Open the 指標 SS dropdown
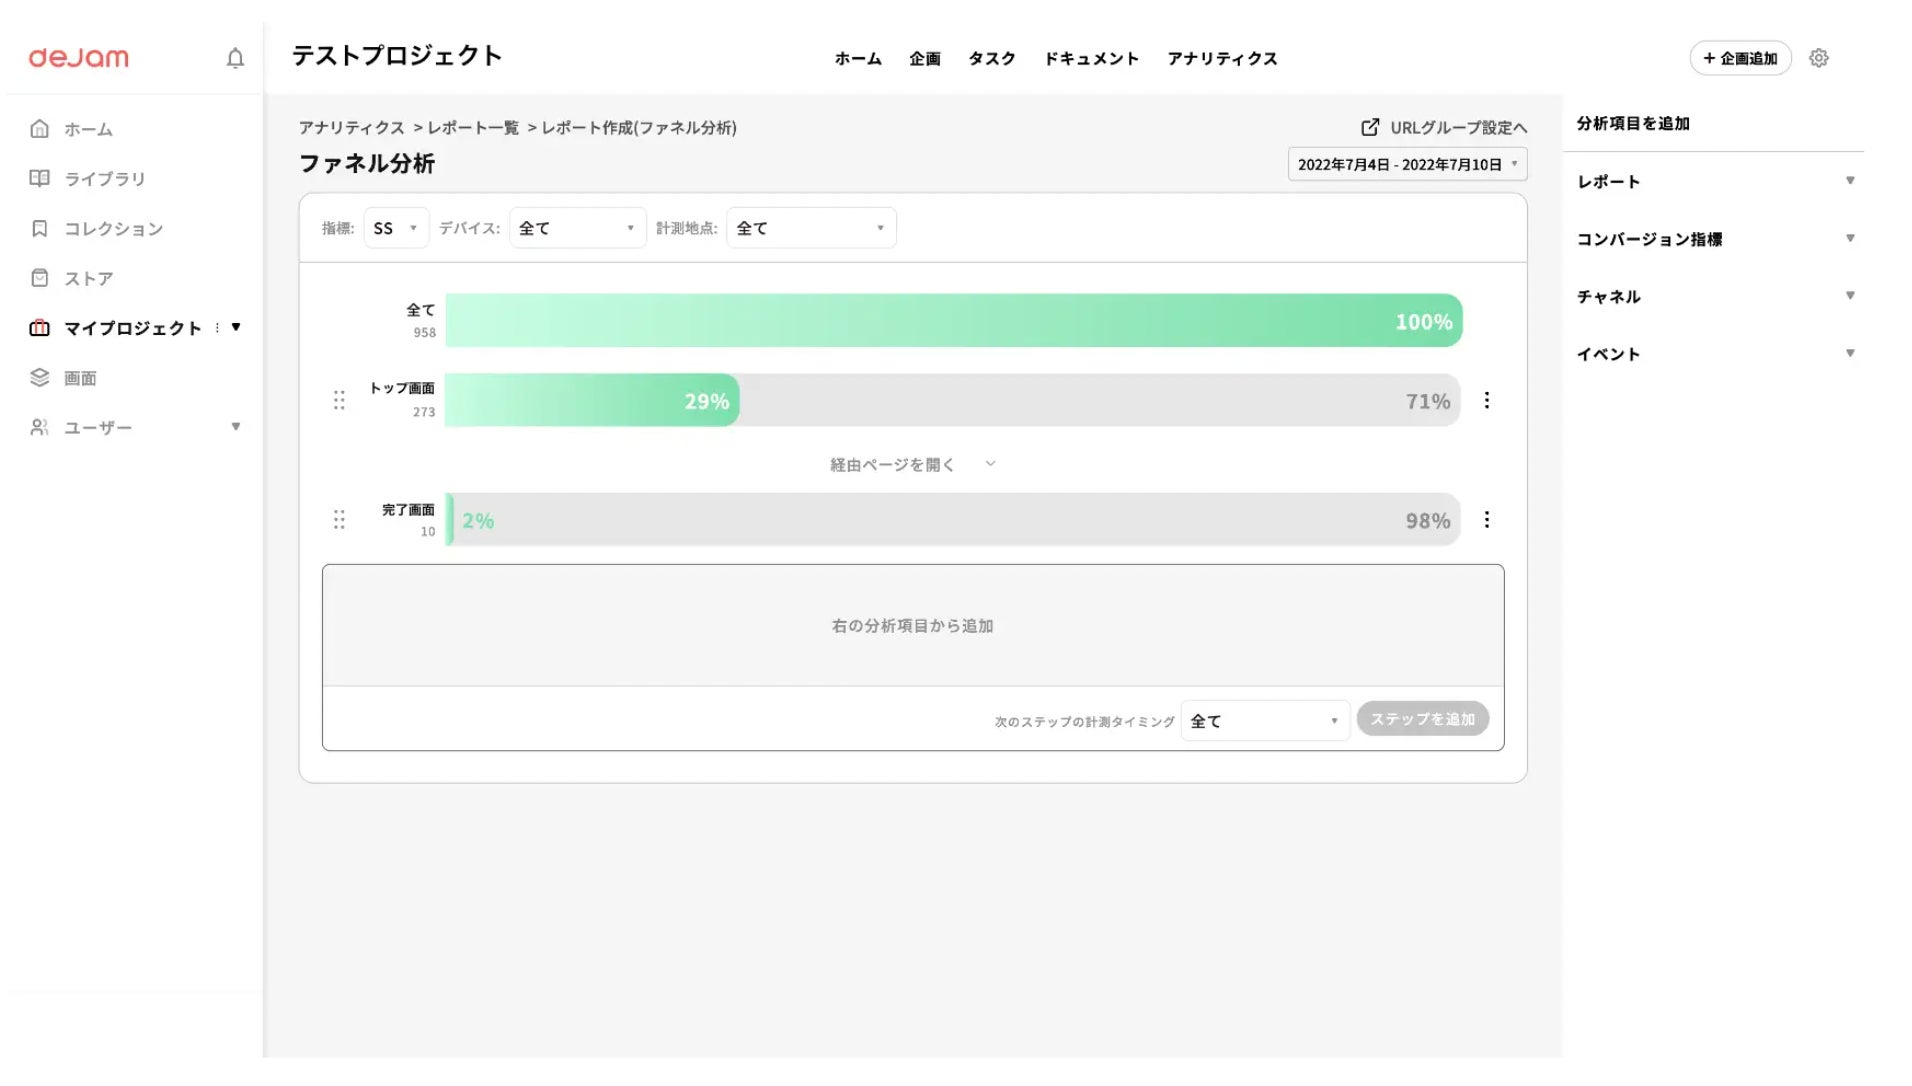This screenshot has width=1912, height=1086. pyautogui.click(x=396, y=228)
